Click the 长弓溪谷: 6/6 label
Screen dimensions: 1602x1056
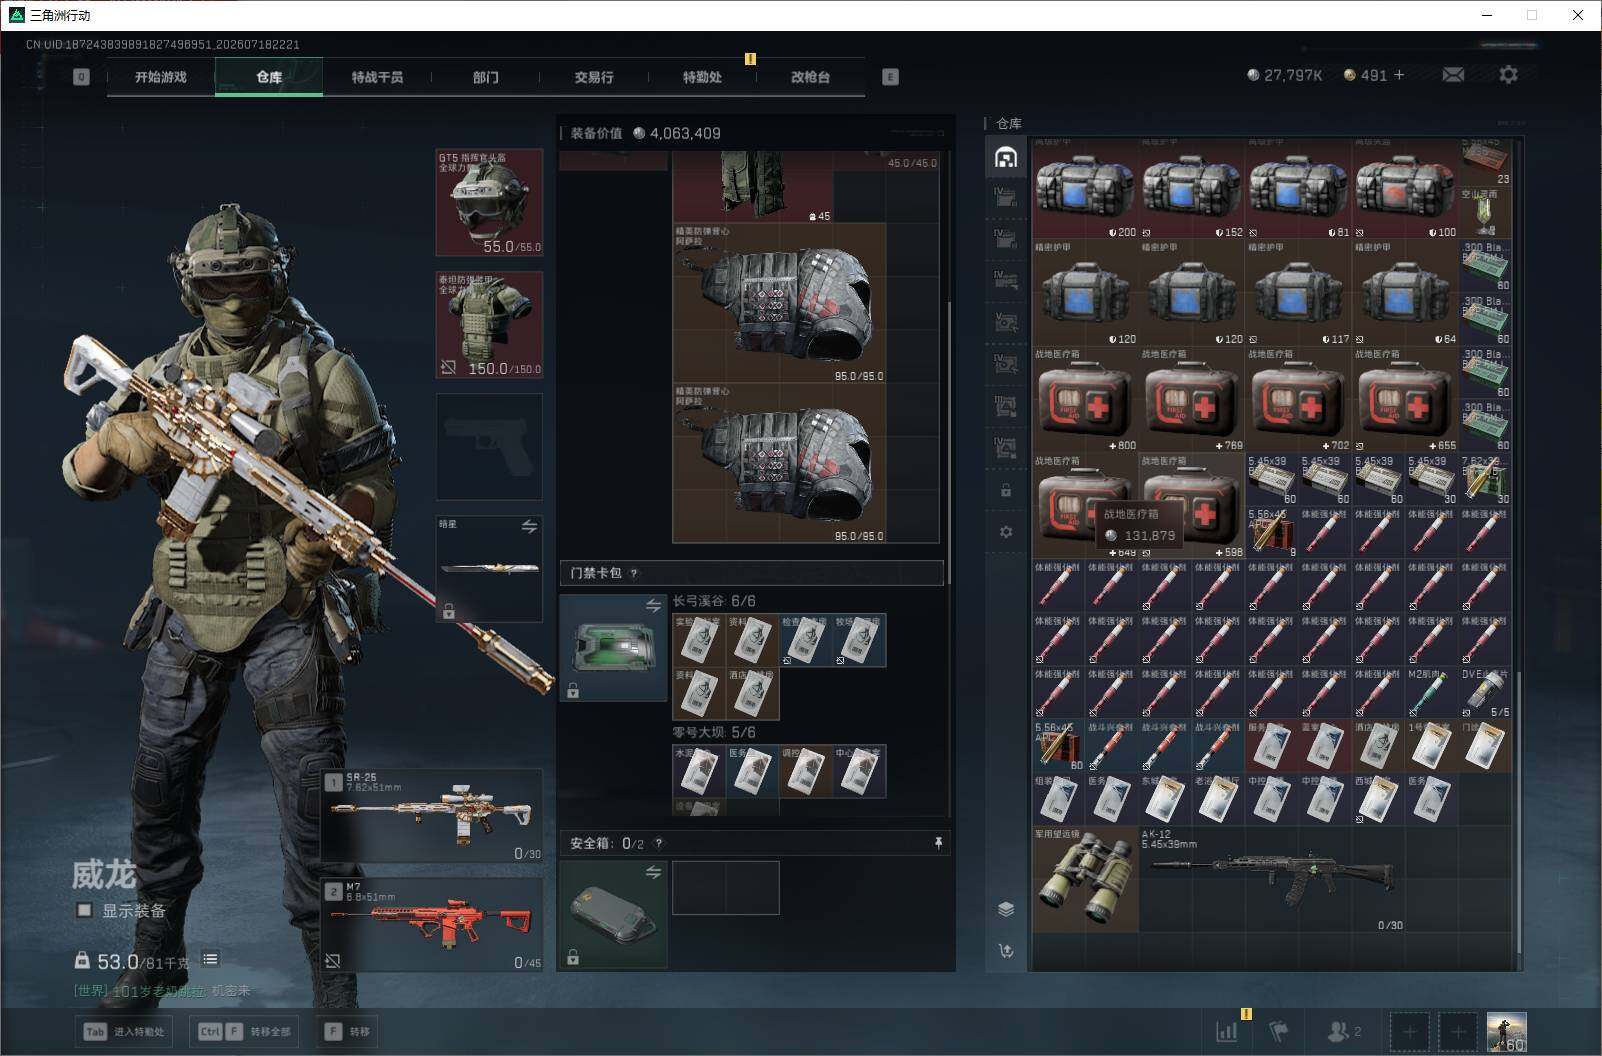click(714, 601)
